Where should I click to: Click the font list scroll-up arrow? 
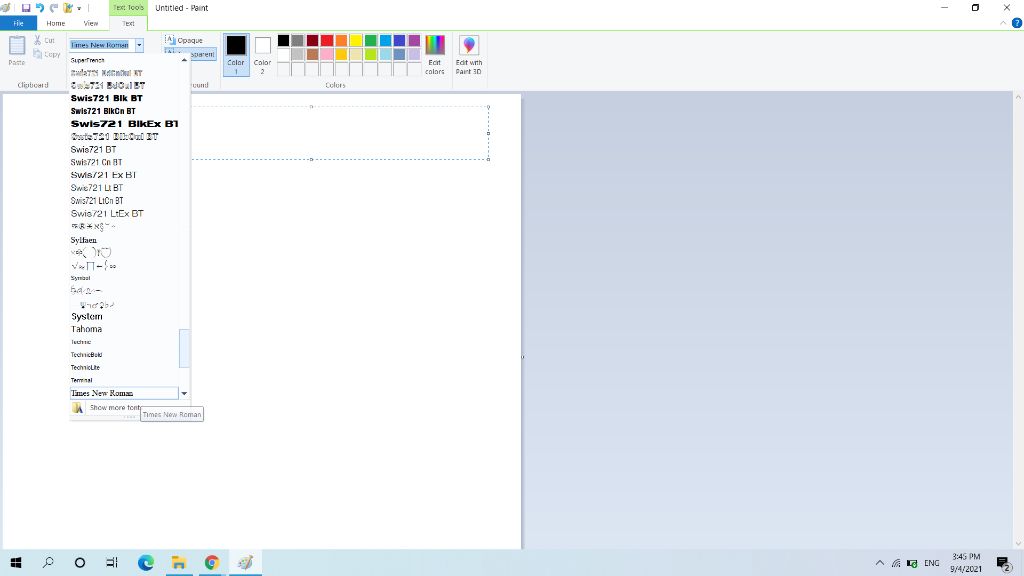[184, 60]
